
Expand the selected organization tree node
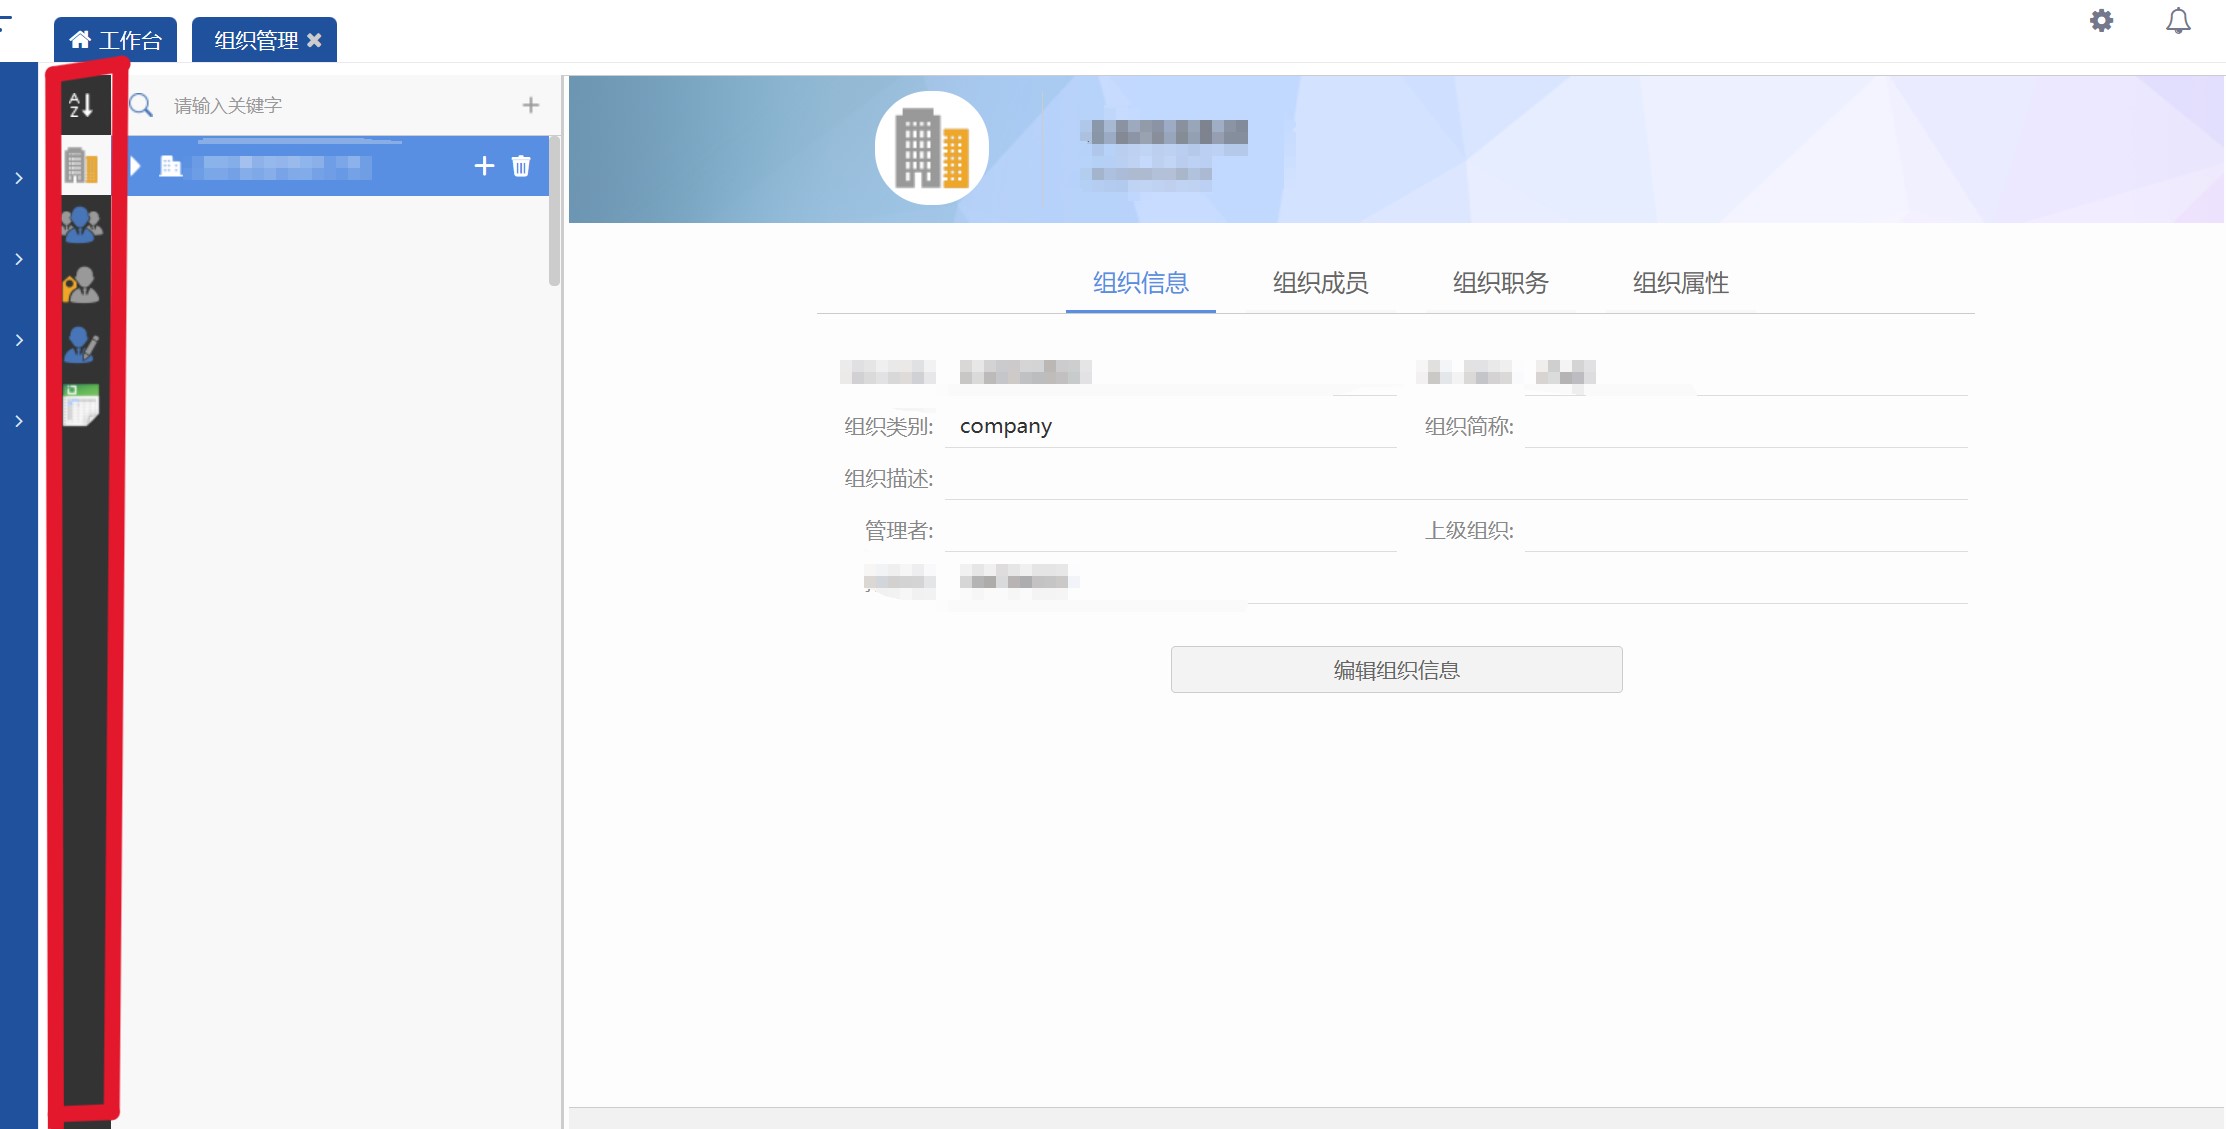[136, 166]
